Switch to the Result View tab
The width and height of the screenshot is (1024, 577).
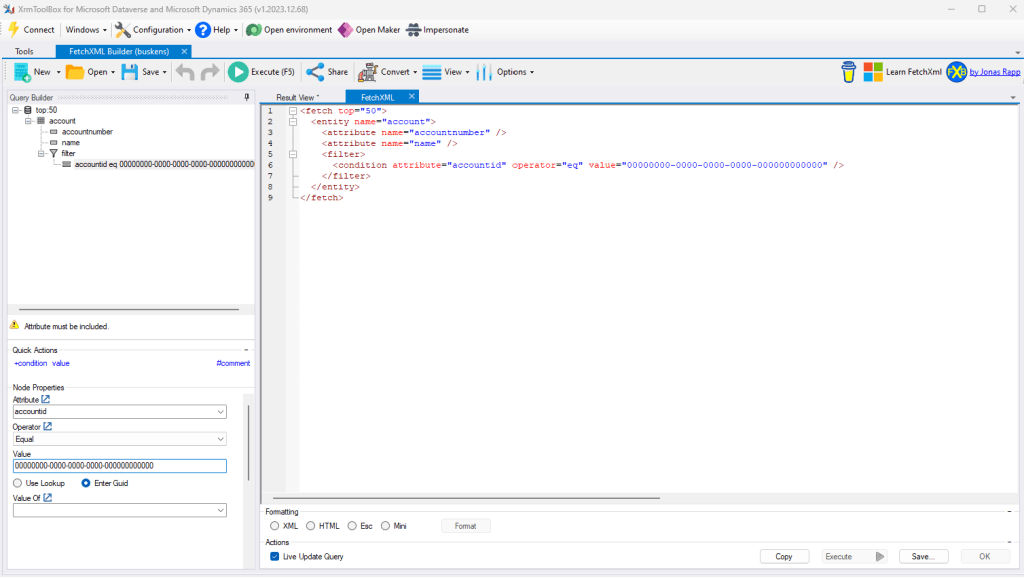[x=298, y=97]
